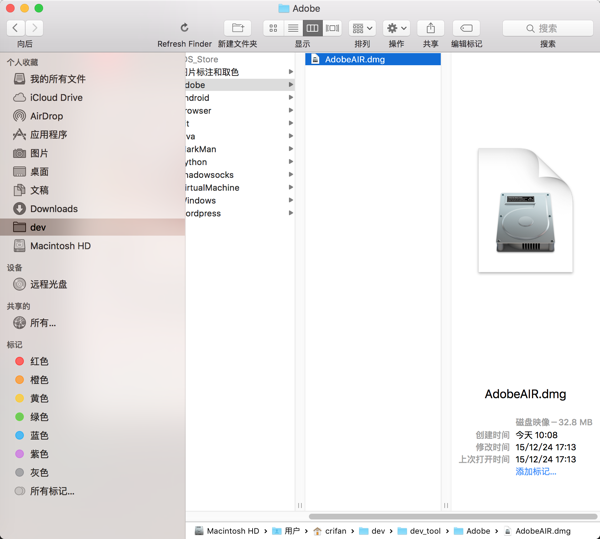Open Downloads in sidebar
600x539 pixels.
pyautogui.click(x=92, y=209)
